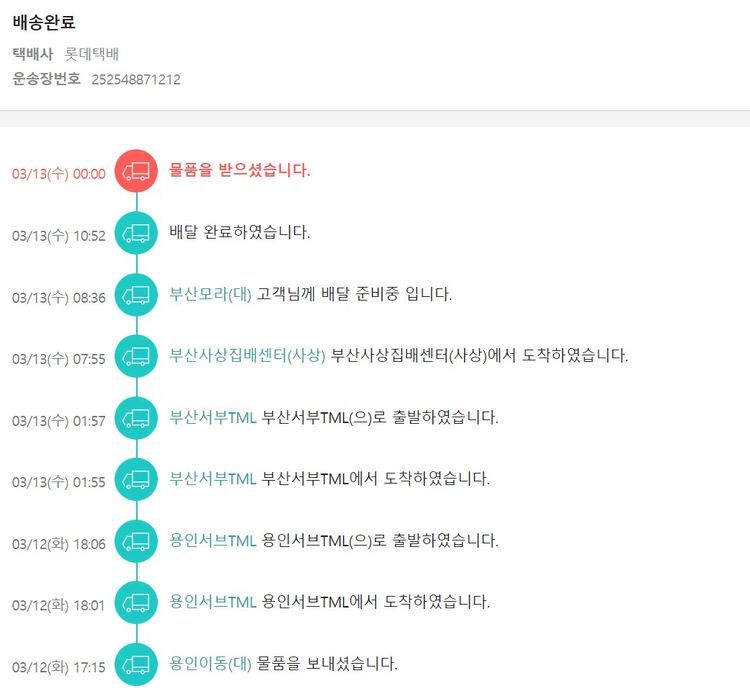Open the 용인이동(대) location link
This screenshot has height=697, width=750.
pyautogui.click(x=210, y=663)
